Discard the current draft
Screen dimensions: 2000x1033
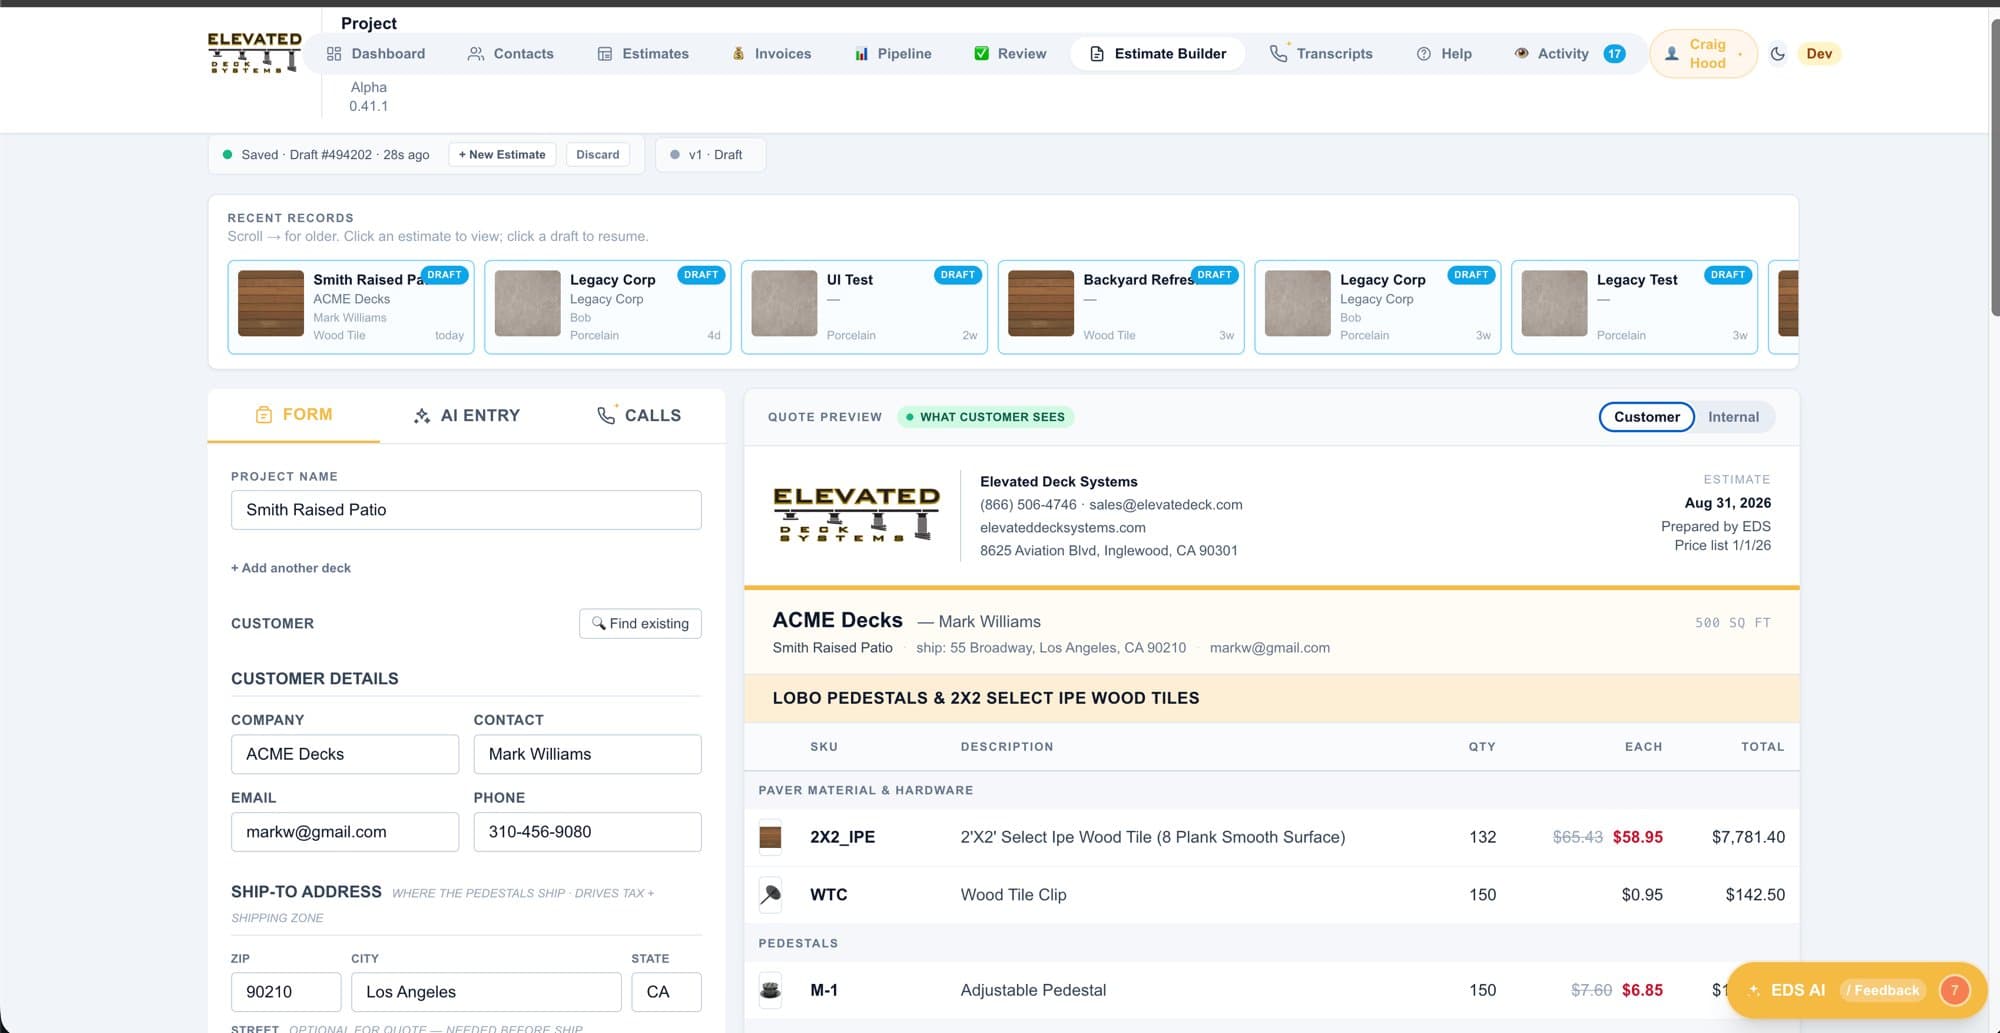pyautogui.click(x=598, y=155)
